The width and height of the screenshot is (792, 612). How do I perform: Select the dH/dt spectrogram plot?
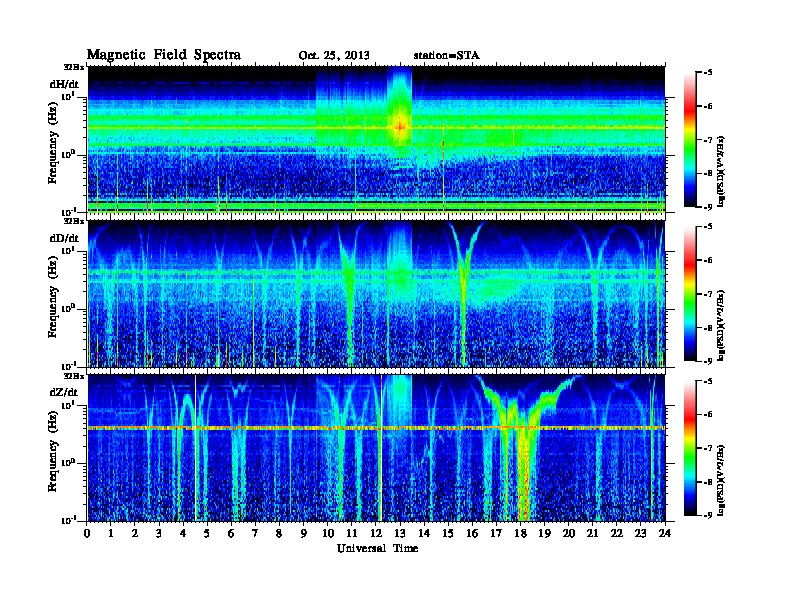tap(376, 140)
